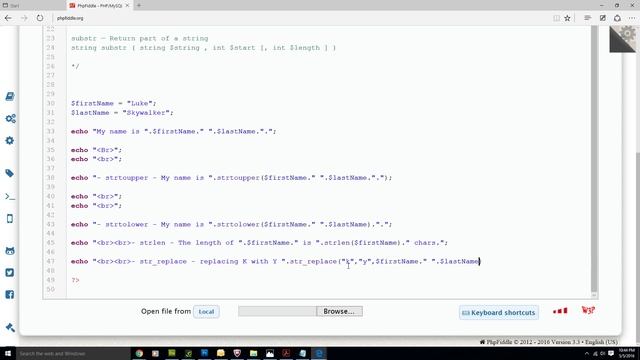Image resolution: width=640 pixels, height=360 pixels.
Task: Place cursor at end of str_replace line
Action: click(480, 261)
